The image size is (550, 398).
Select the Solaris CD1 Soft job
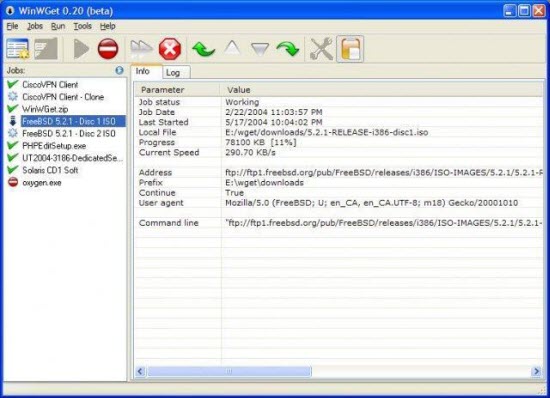50,170
